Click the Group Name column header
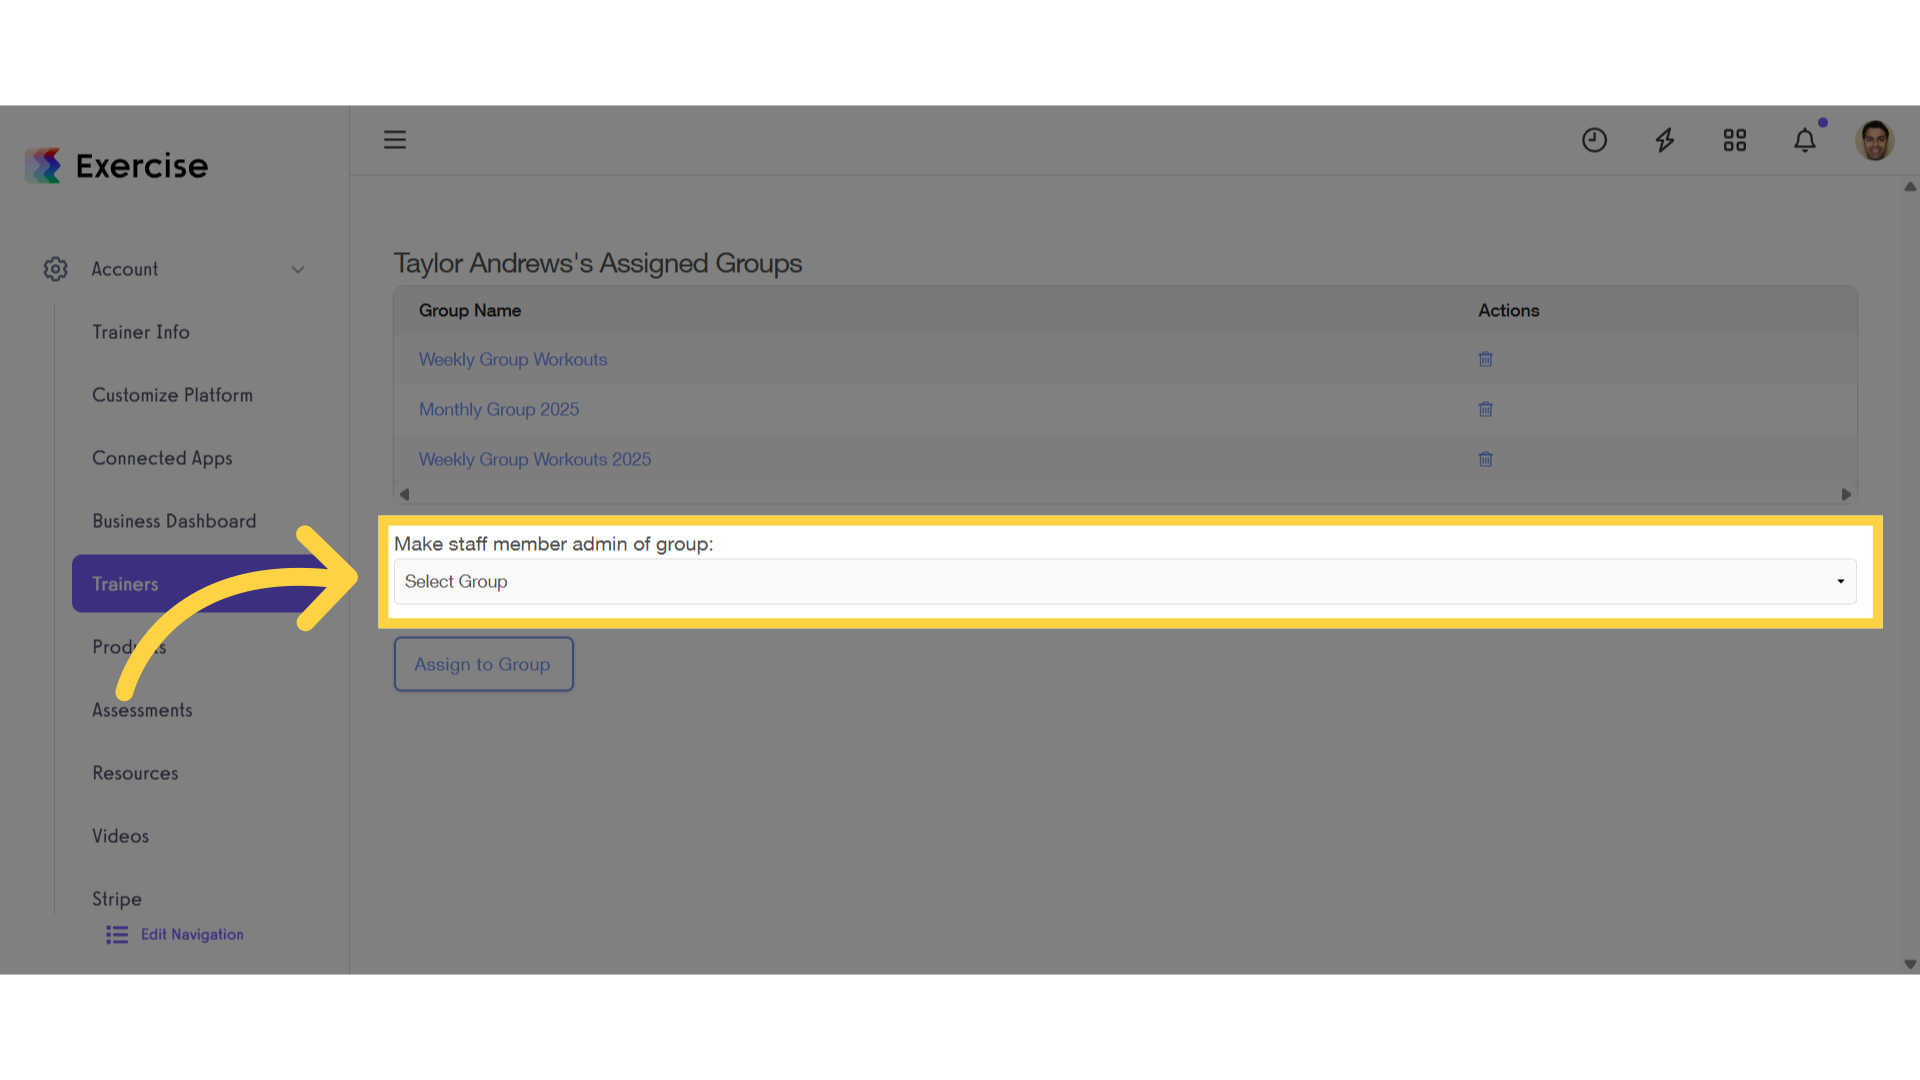 pyautogui.click(x=470, y=310)
